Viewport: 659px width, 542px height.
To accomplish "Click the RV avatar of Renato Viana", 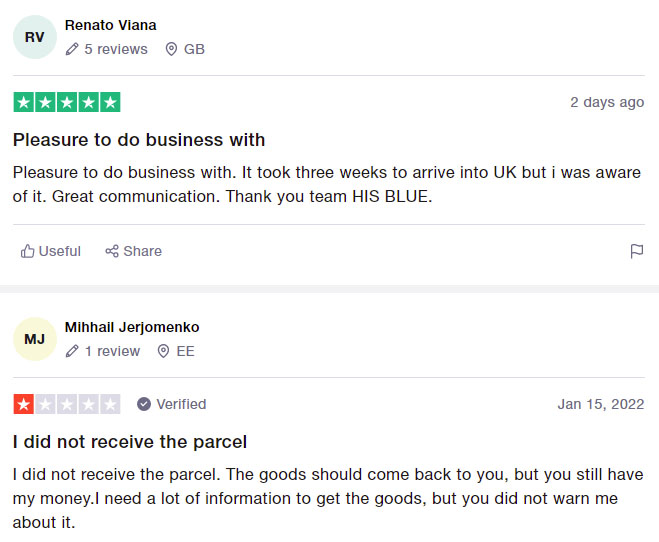I will 35,37.
